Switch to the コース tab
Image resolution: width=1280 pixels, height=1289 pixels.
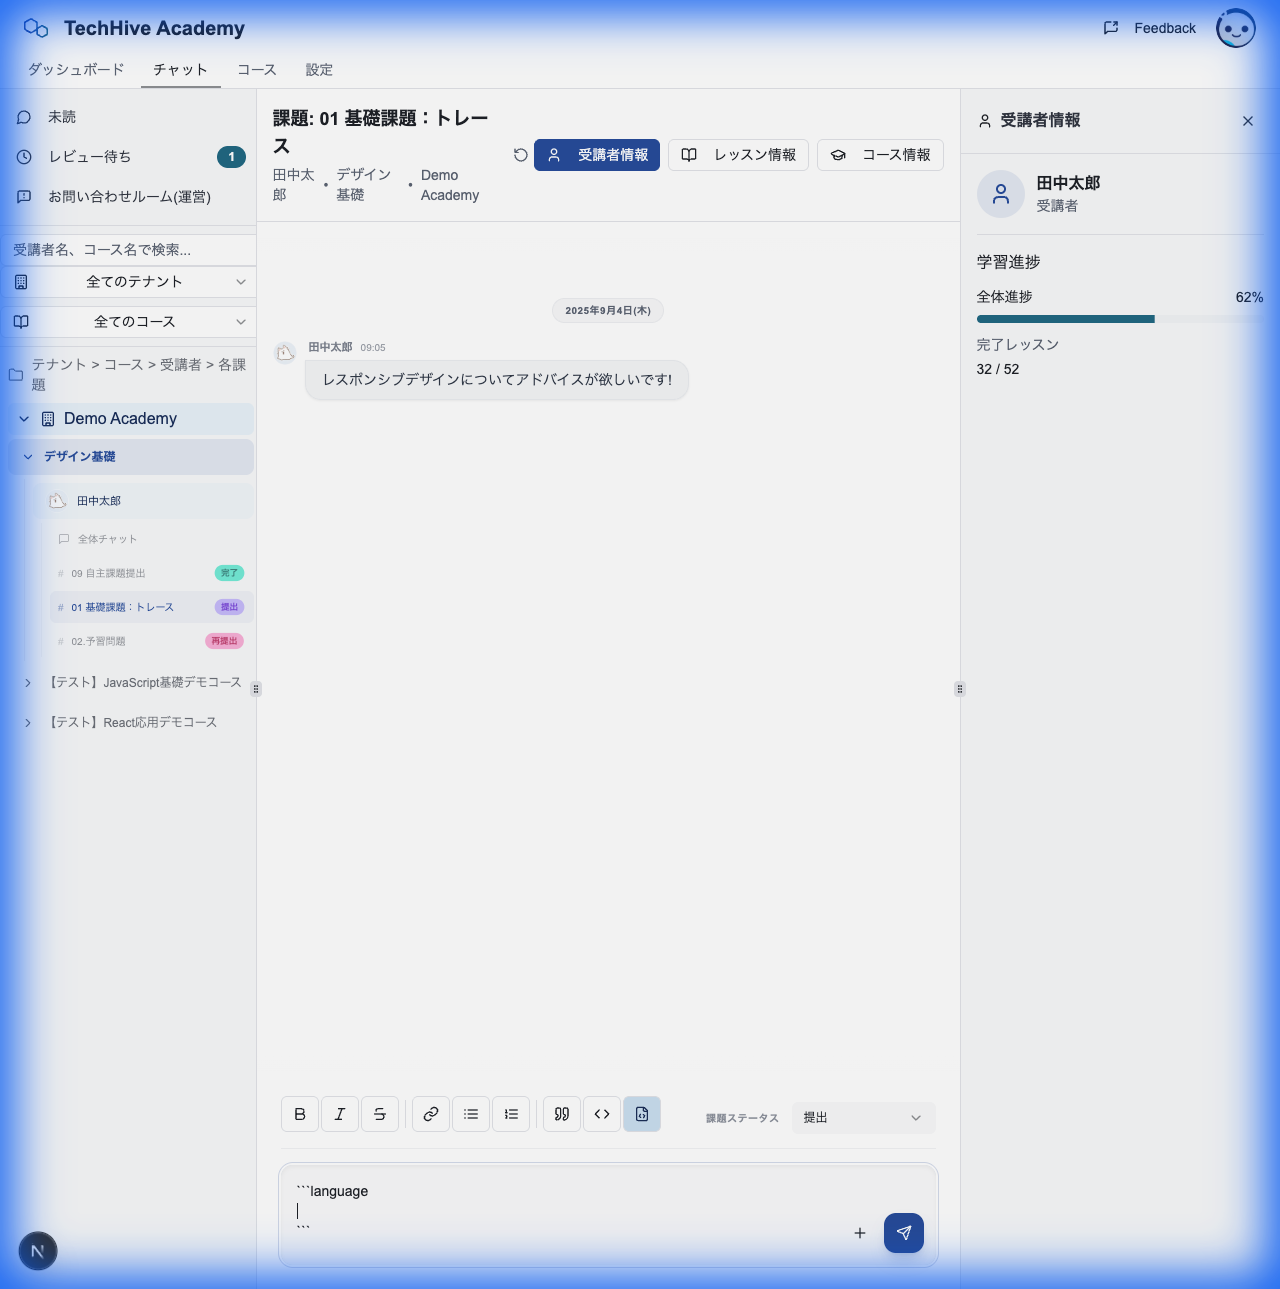point(257,70)
